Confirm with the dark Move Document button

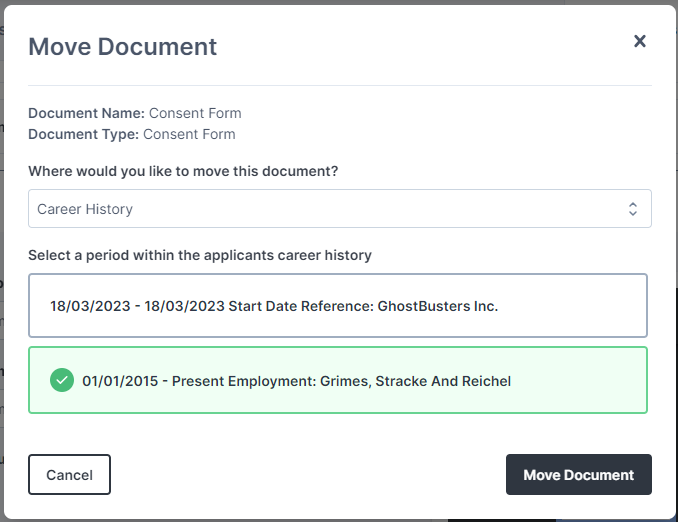(579, 474)
